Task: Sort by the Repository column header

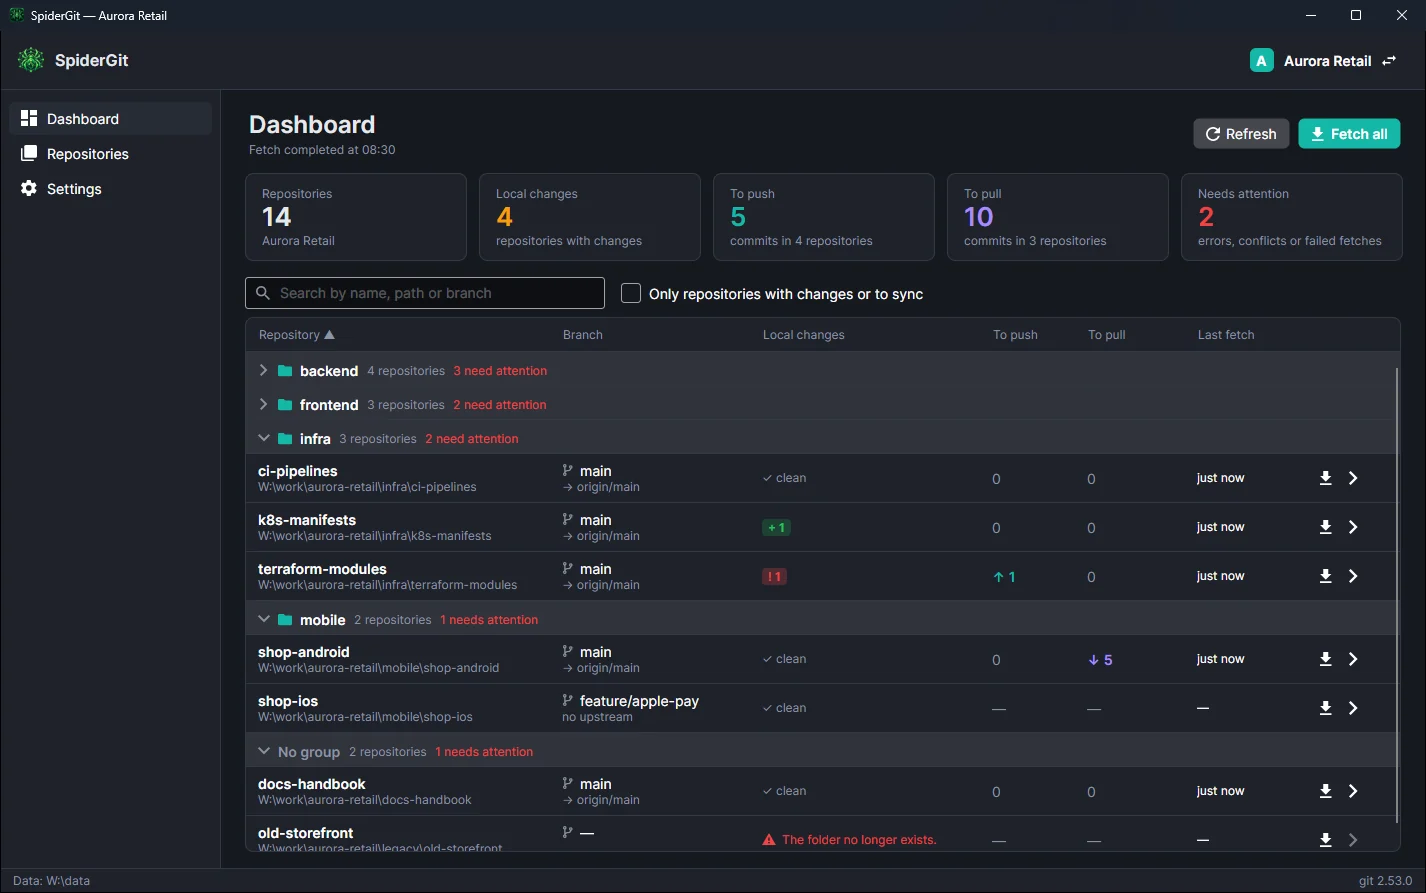Action: pyautogui.click(x=296, y=335)
